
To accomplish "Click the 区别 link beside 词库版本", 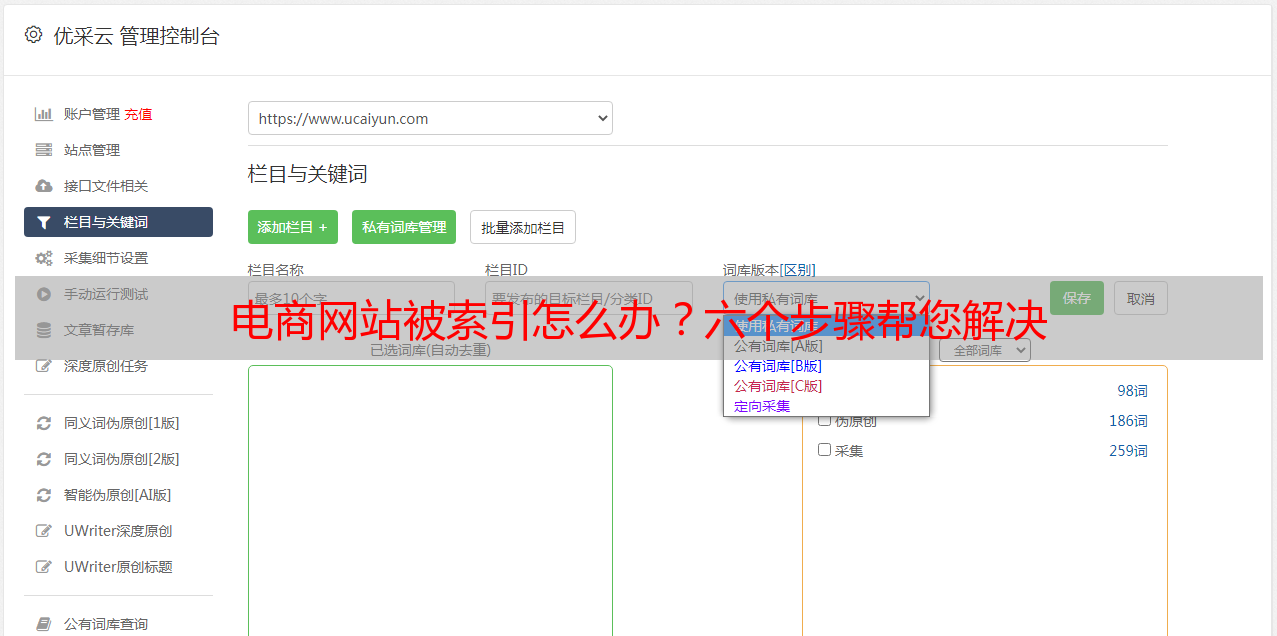I will pyautogui.click(x=798, y=270).
